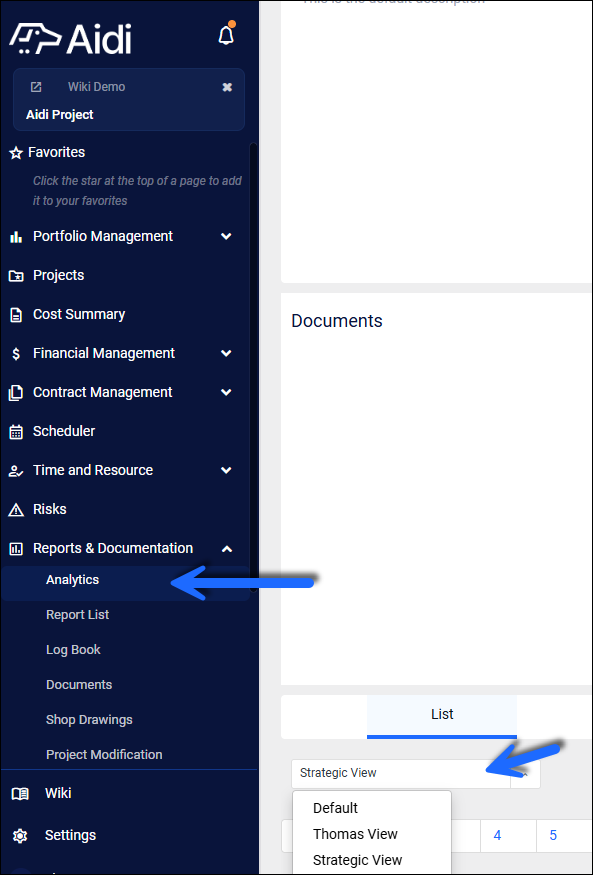Click the Aidi logo
The image size is (593, 875).
[70, 39]
